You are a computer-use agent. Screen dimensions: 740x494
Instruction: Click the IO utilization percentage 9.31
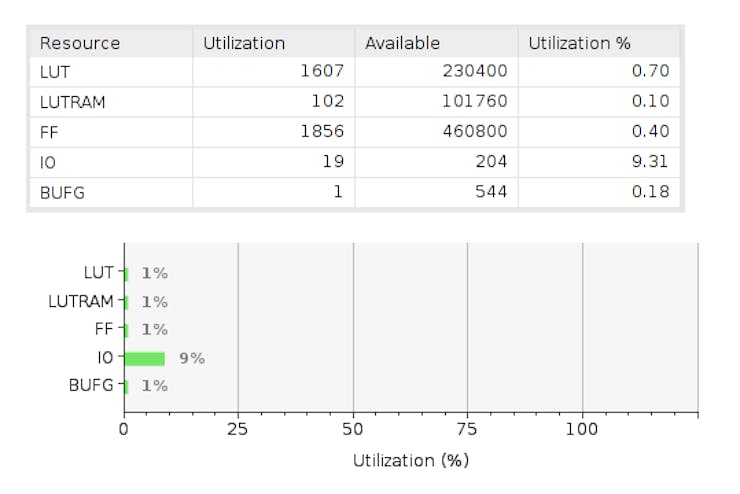pyautogui.click(x=651, y=161)
